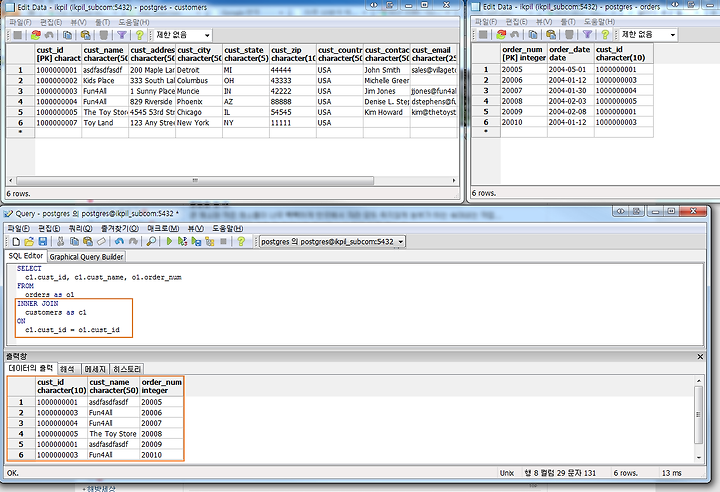This screenshot has height=492, width=720.
Task: Open 툴(T) menu in customers window
Action: pos(102,22)
